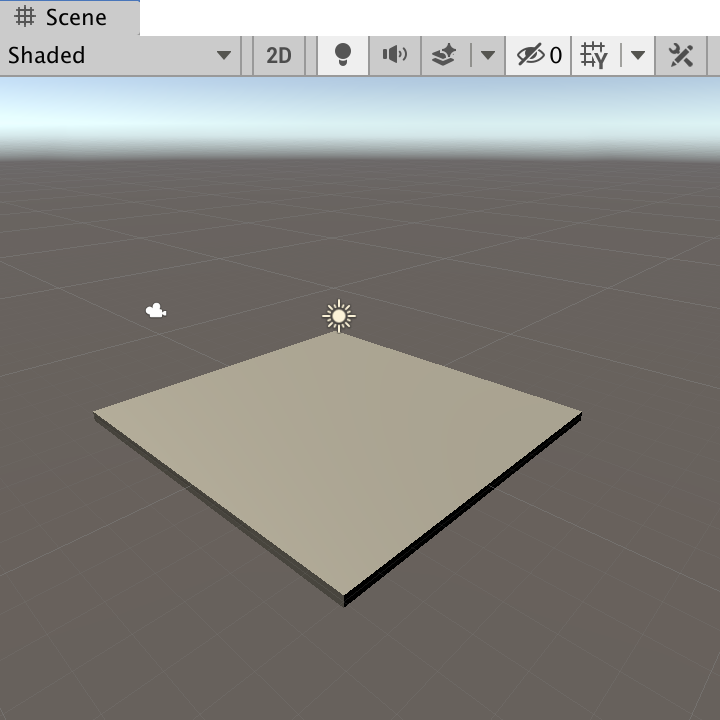Toggle hidden objects visibility eye icon
Screen dimensions: 720x720
(x=530, y=55)
